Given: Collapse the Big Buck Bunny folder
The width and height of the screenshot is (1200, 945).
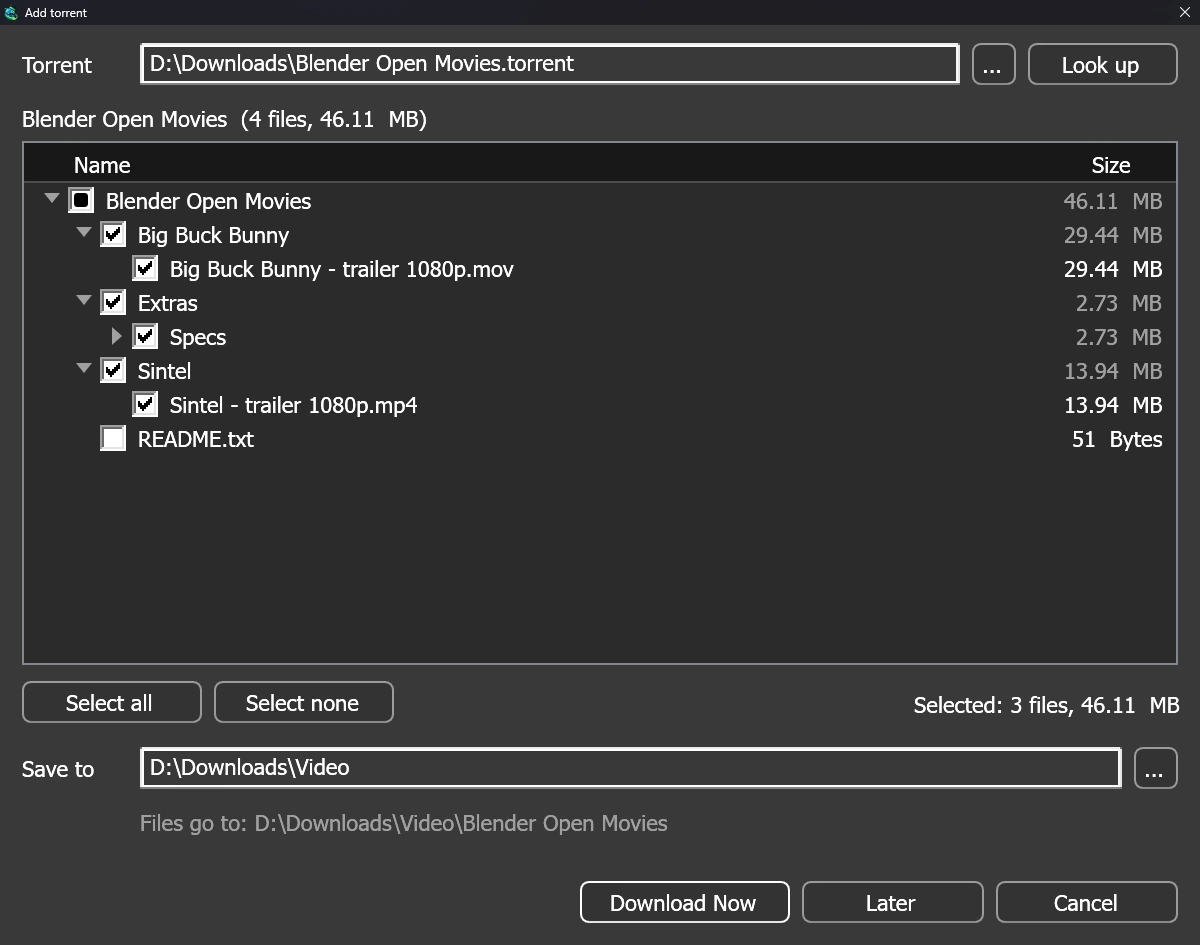Looking at the screenshot, I should (x=84, y=233).
